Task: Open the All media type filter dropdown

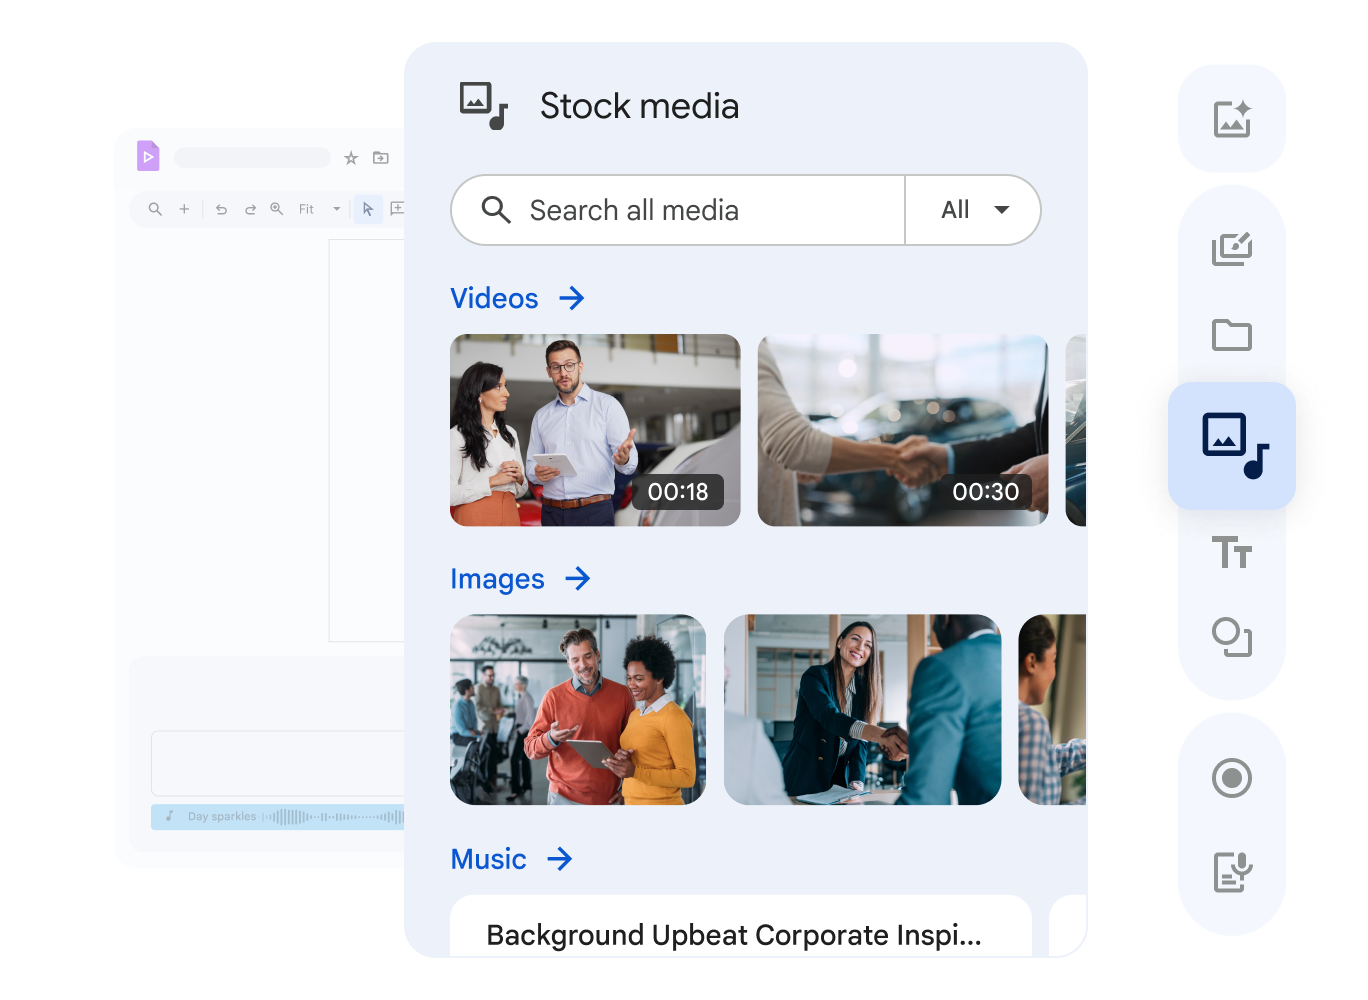Action: click(972, 210)
